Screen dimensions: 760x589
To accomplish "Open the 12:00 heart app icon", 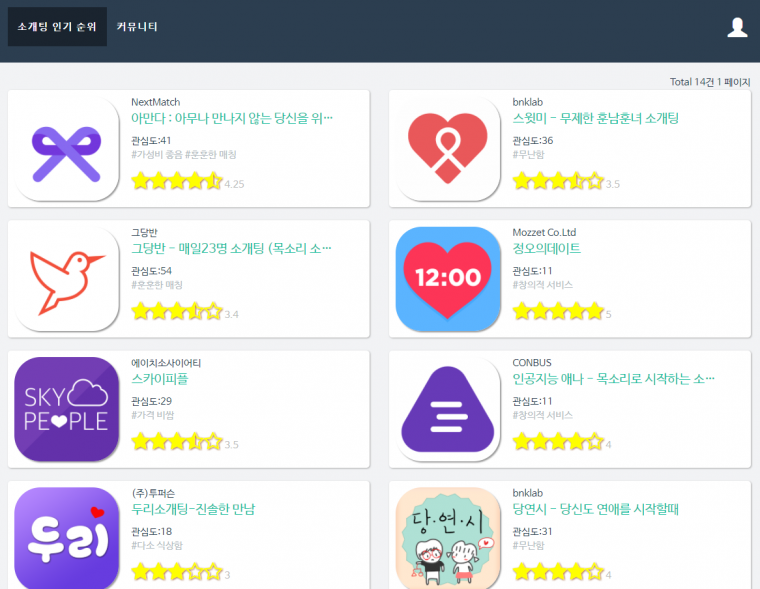I will pyautogui.click(x=448, y=279).
